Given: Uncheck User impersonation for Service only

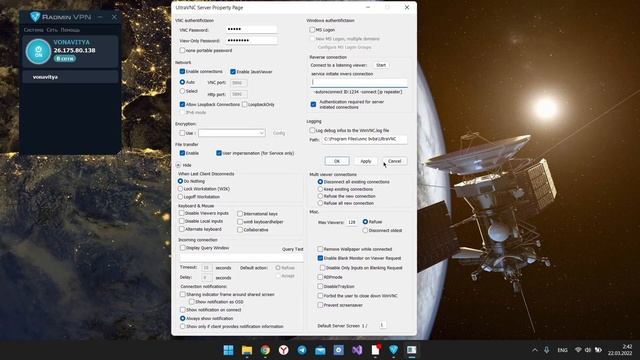Looking at the screenshot, I should click(219, 153).
